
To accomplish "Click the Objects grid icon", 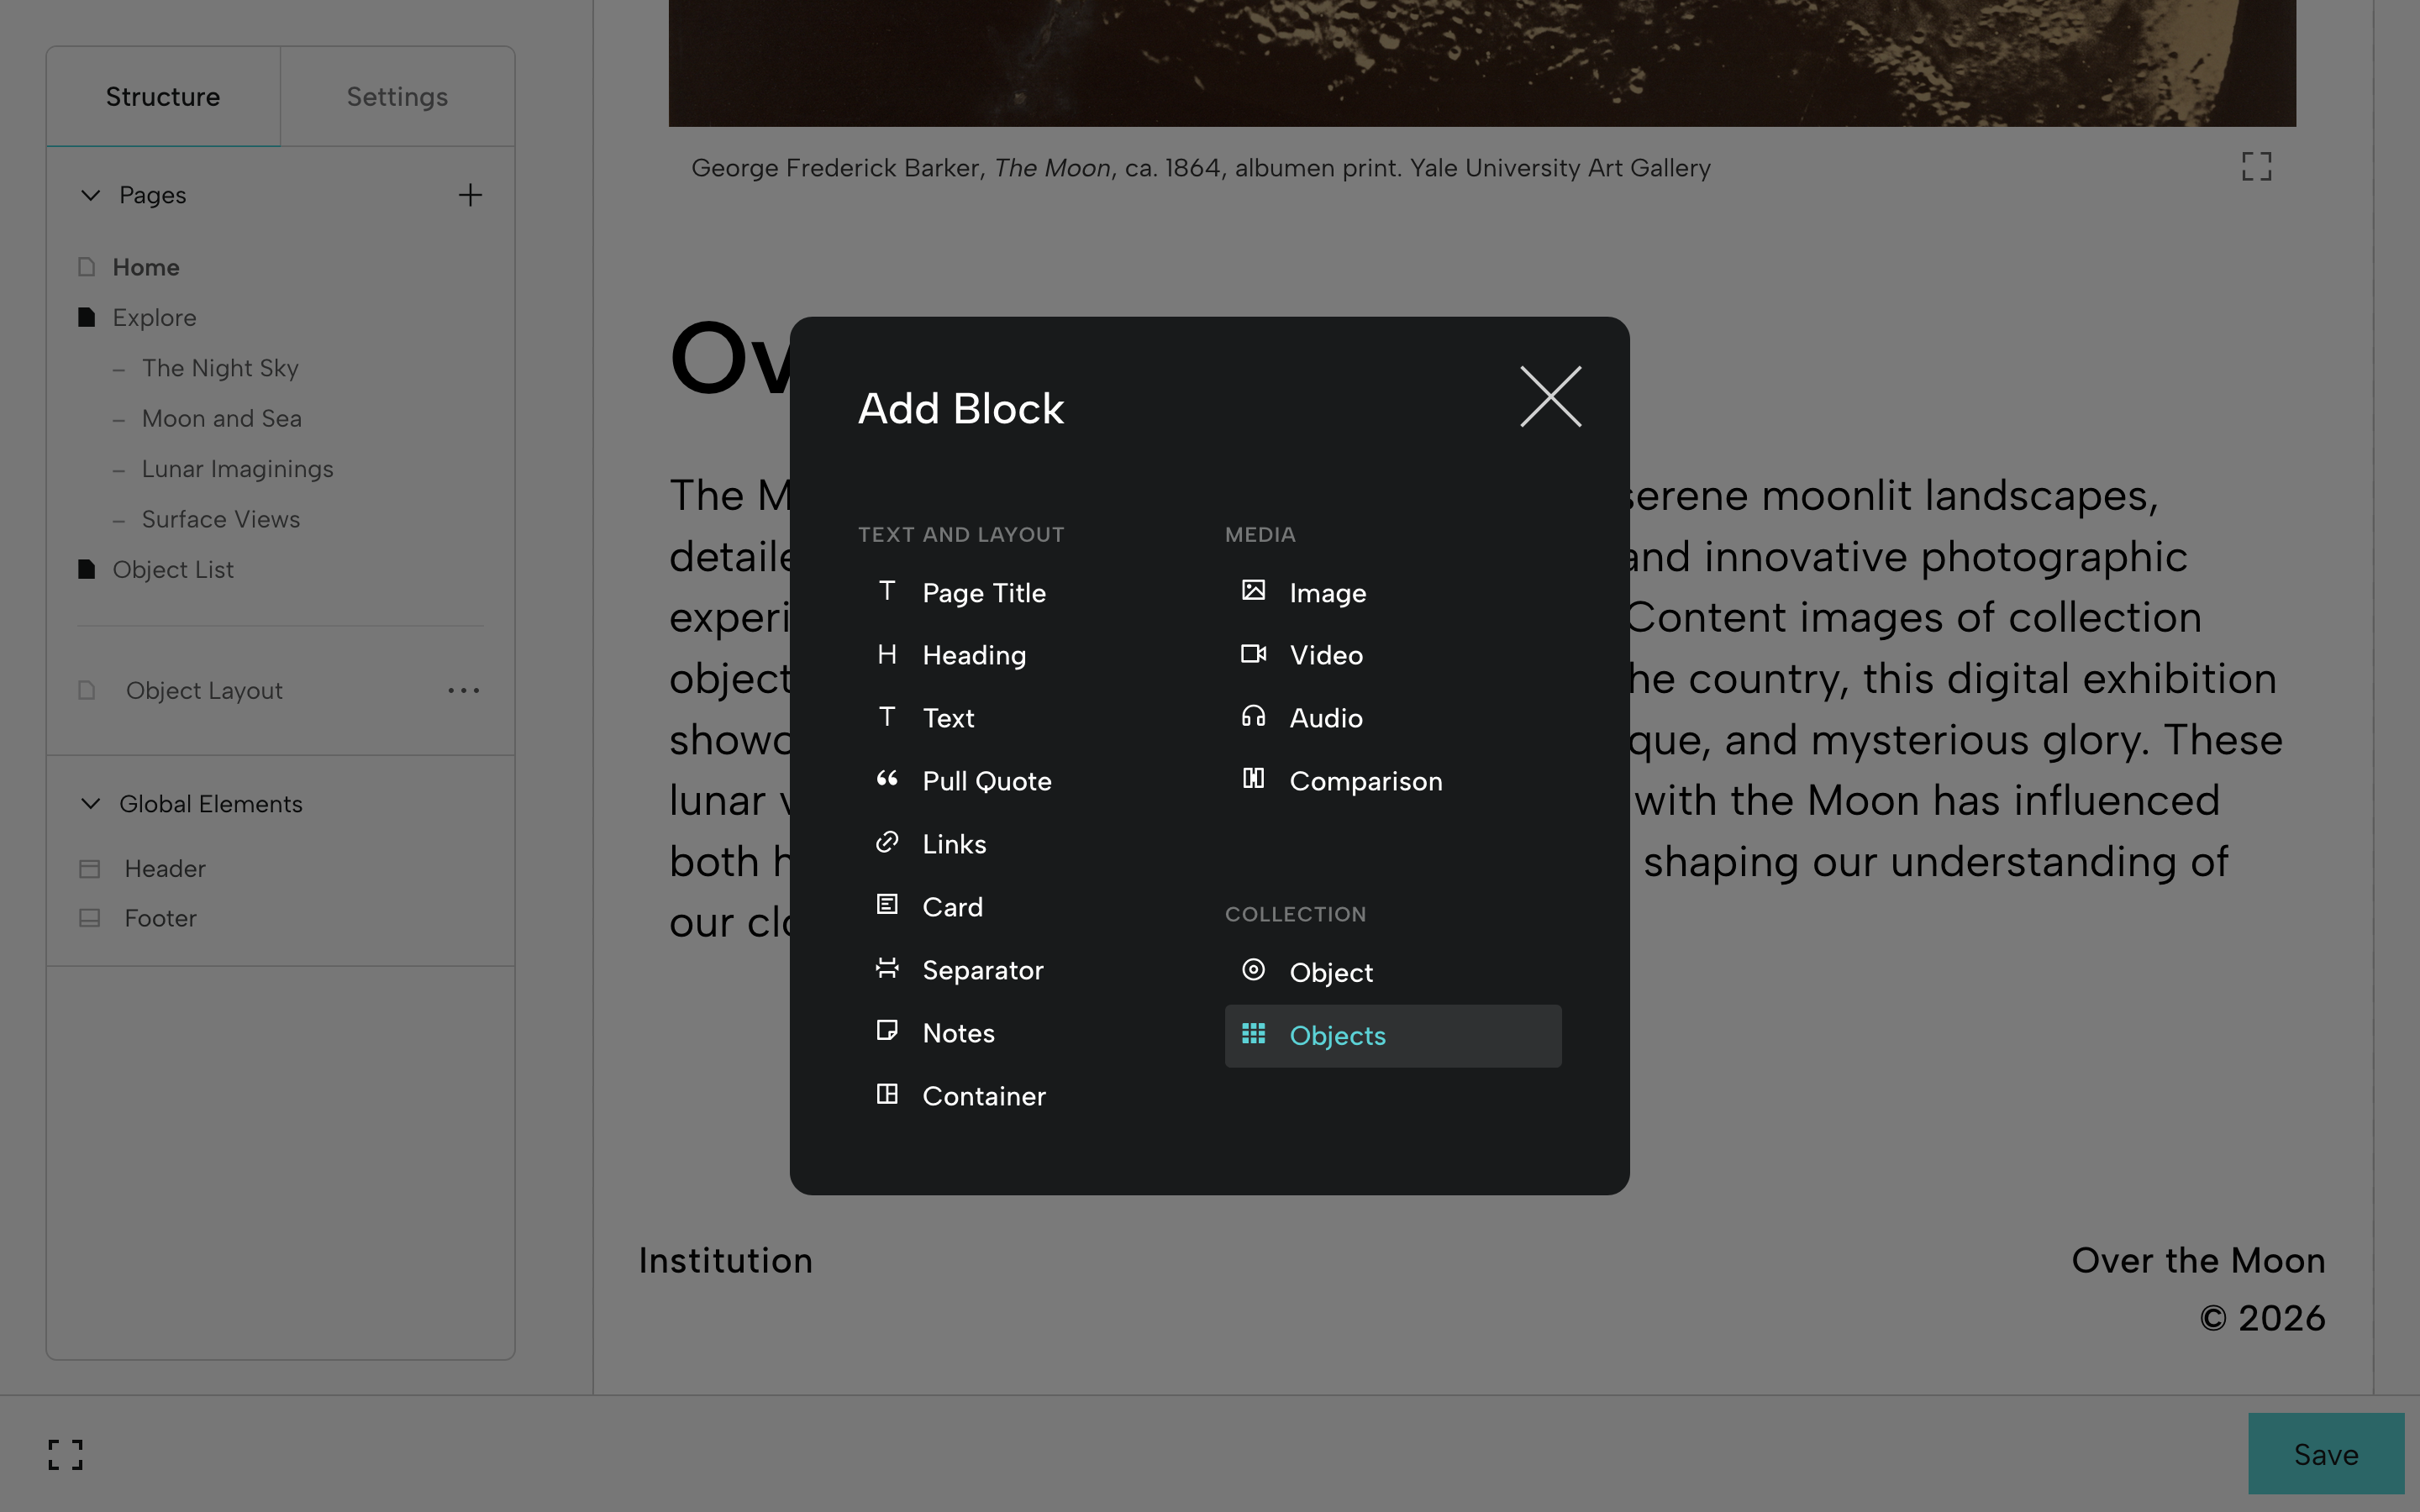I will click(x=1253, y=1034).
